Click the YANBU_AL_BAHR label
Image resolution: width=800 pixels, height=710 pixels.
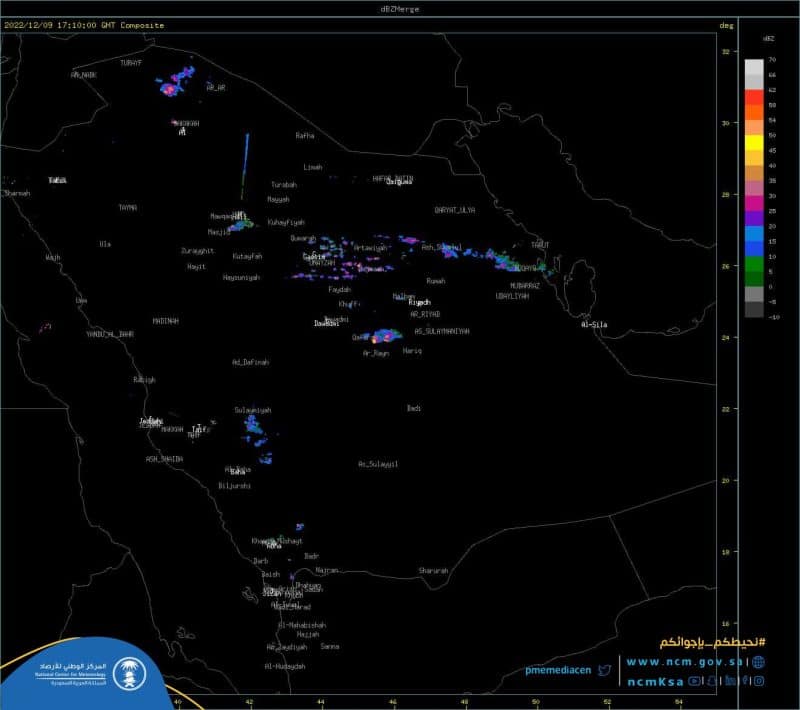click(110, 334)
